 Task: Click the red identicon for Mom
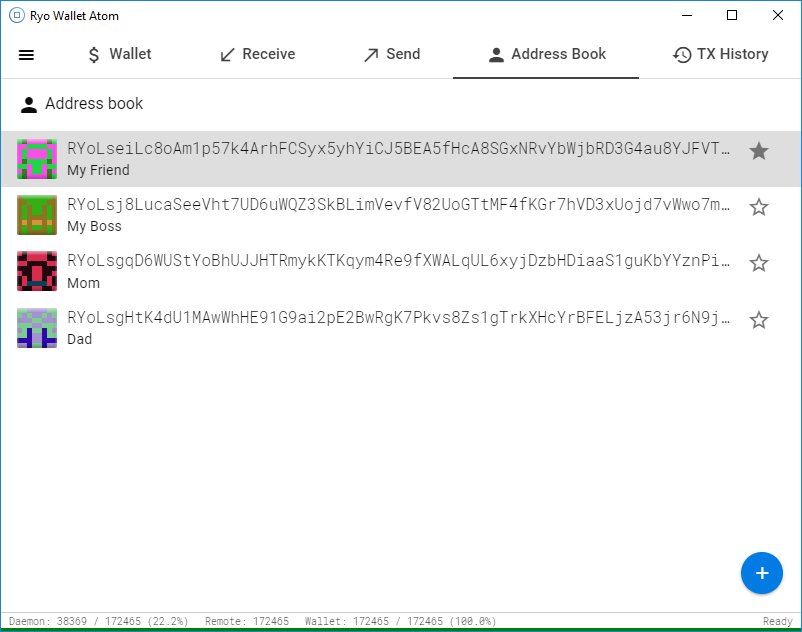[x=37, y=271]
